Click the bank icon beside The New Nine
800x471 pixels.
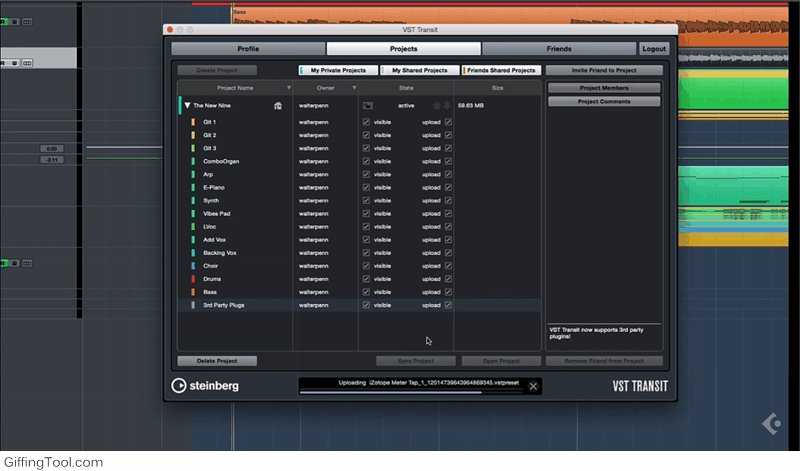point(278,106)
